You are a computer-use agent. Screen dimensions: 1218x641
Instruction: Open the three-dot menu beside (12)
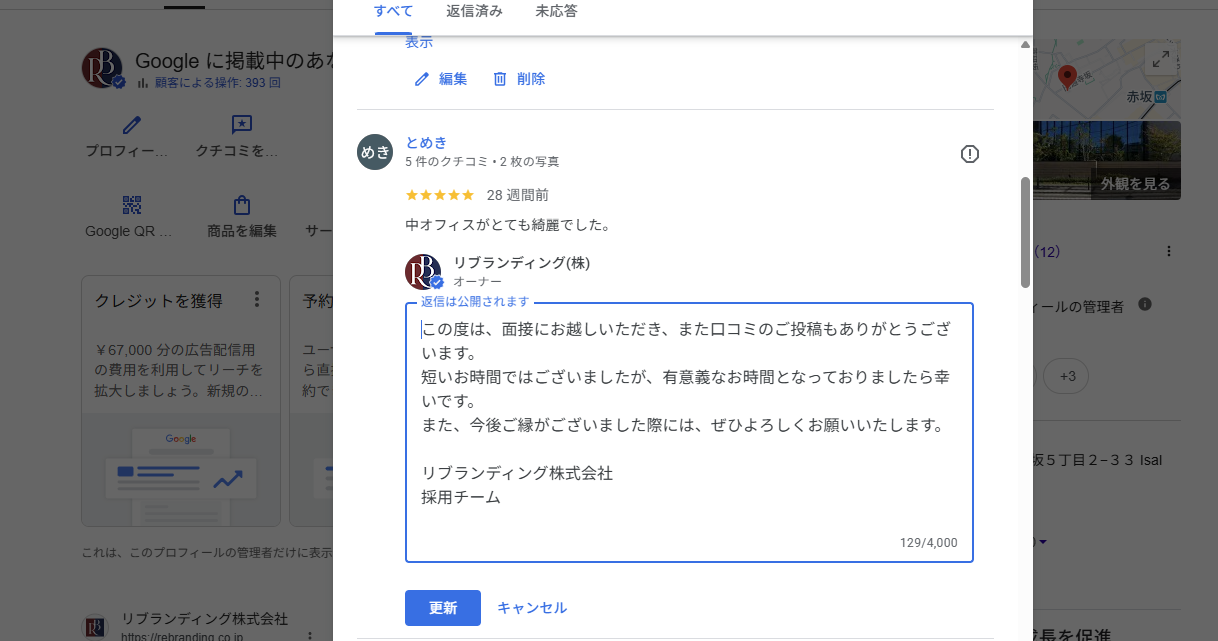[1169, 252]
